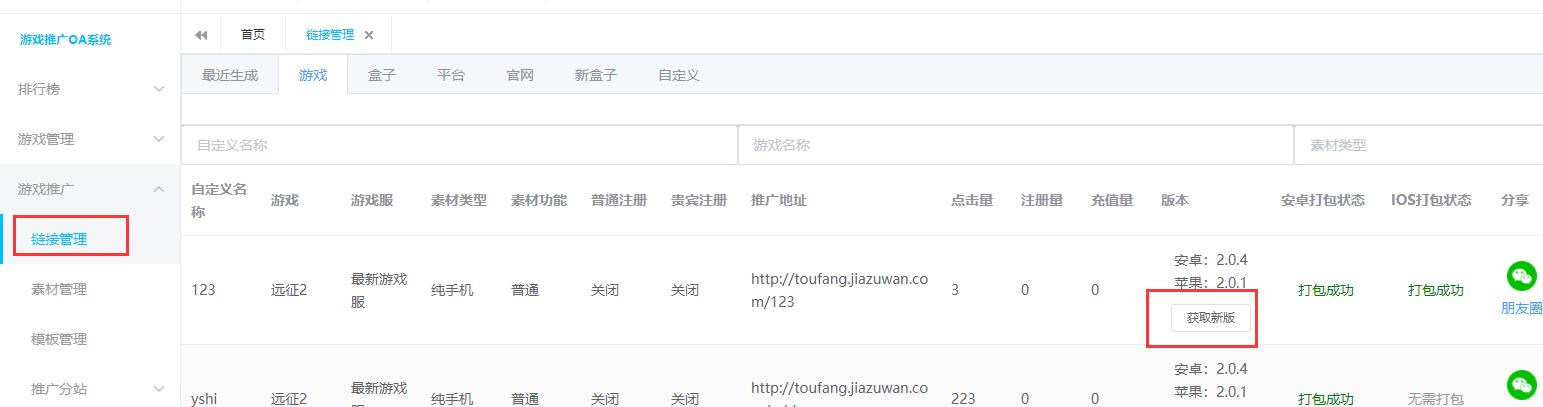The image size is (1543, 407).
Task: Expand the 排行榜 sidebar menu
Action: [x=90, y=89]
